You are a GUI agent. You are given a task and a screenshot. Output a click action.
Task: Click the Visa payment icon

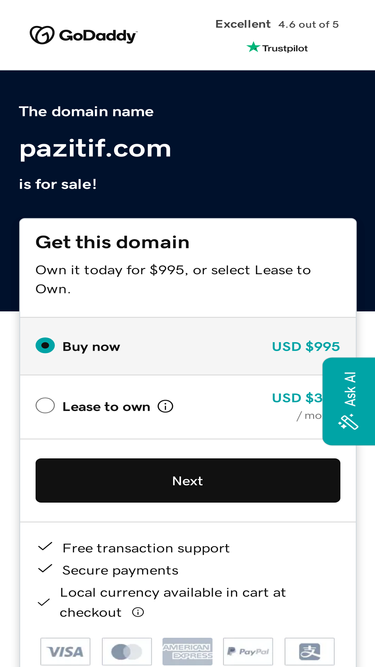(x=65, y=651)
